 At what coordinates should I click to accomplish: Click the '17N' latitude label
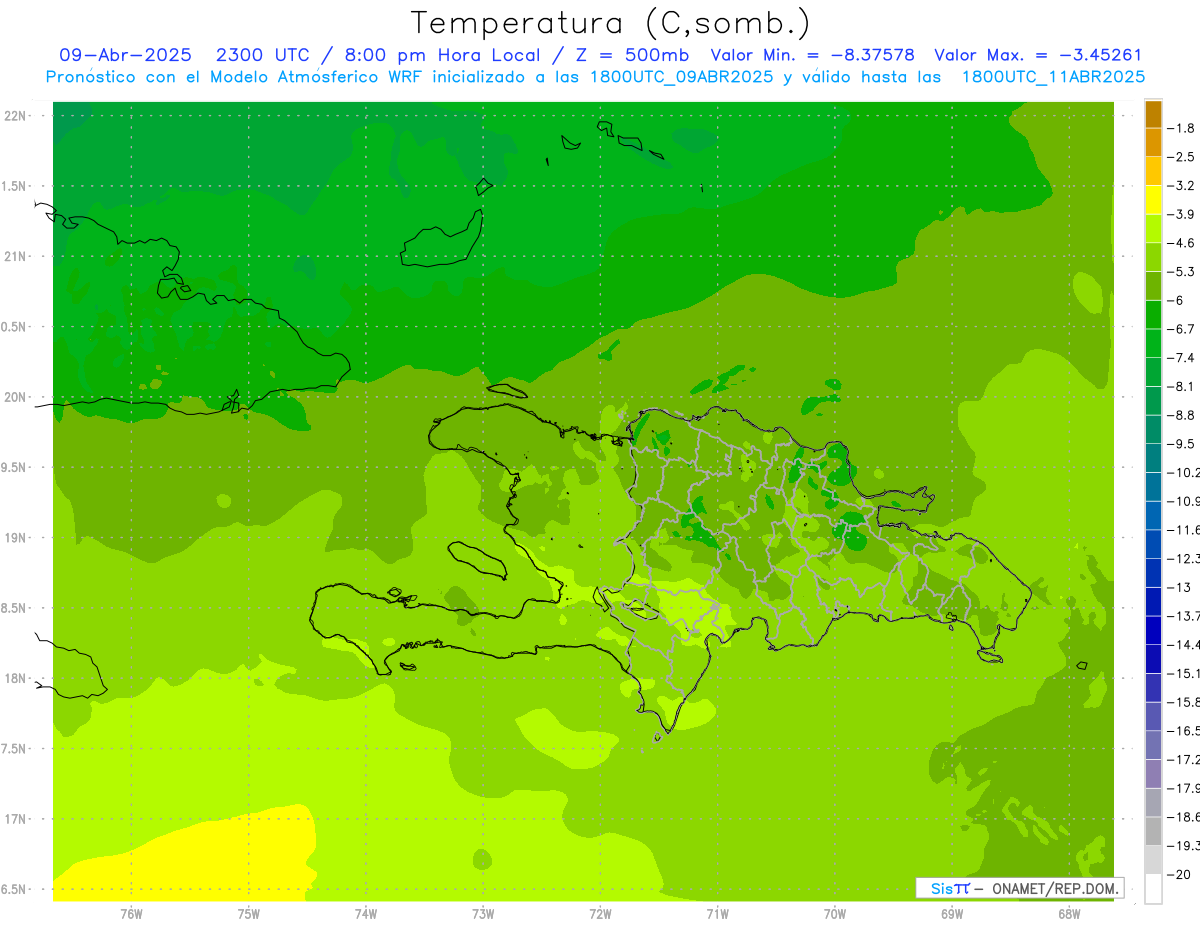point(16,820)
